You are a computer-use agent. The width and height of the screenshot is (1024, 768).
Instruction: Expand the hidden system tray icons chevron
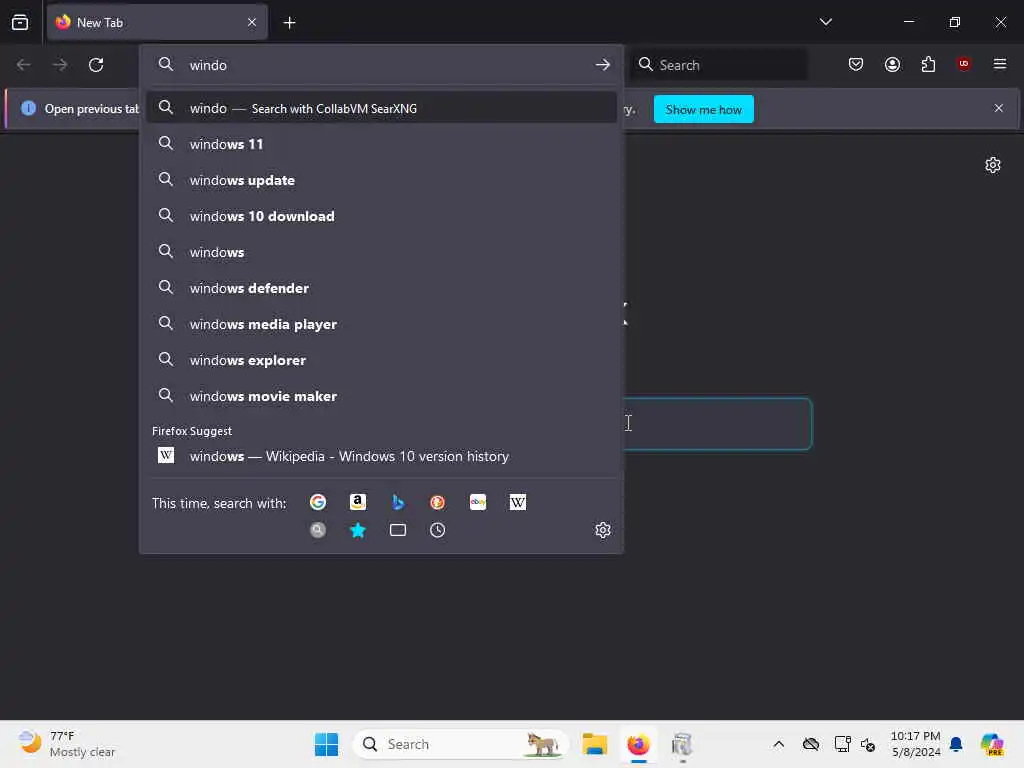coord(778,744)
